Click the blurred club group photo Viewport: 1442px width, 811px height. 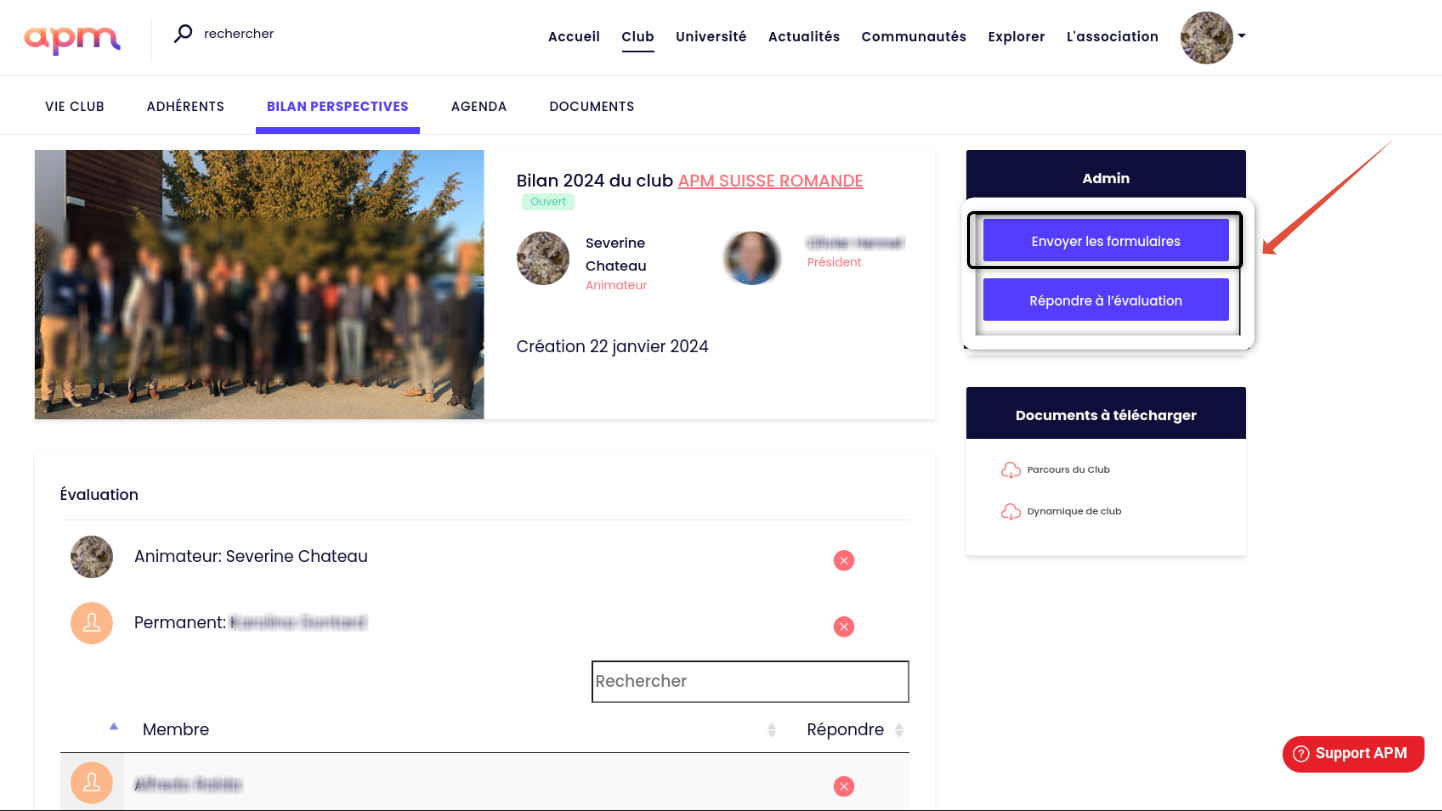(x=259, y=284)
